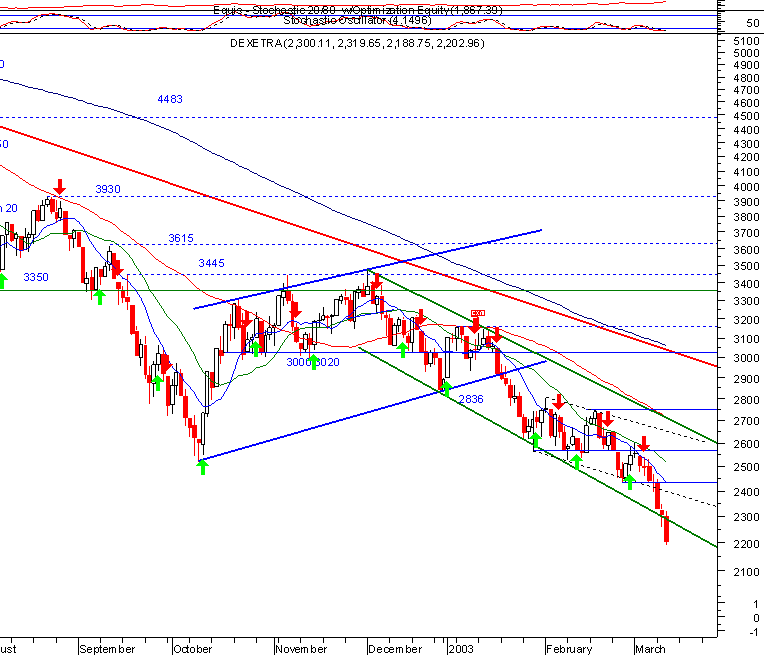Click the 4000 value on the price axis
Screen dimensions: 764x655
[746, 187]
